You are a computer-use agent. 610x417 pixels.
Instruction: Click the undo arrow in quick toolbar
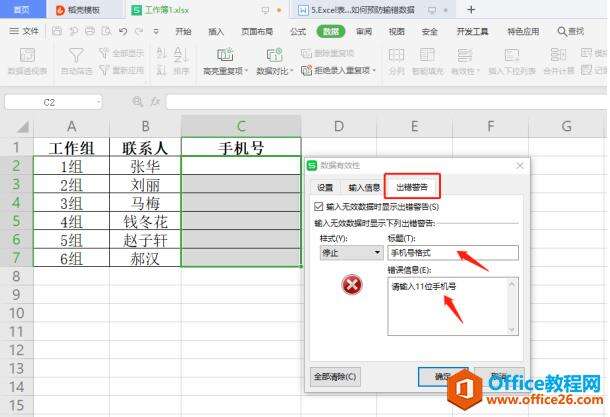pyautogui.click(x=123, y=31)
